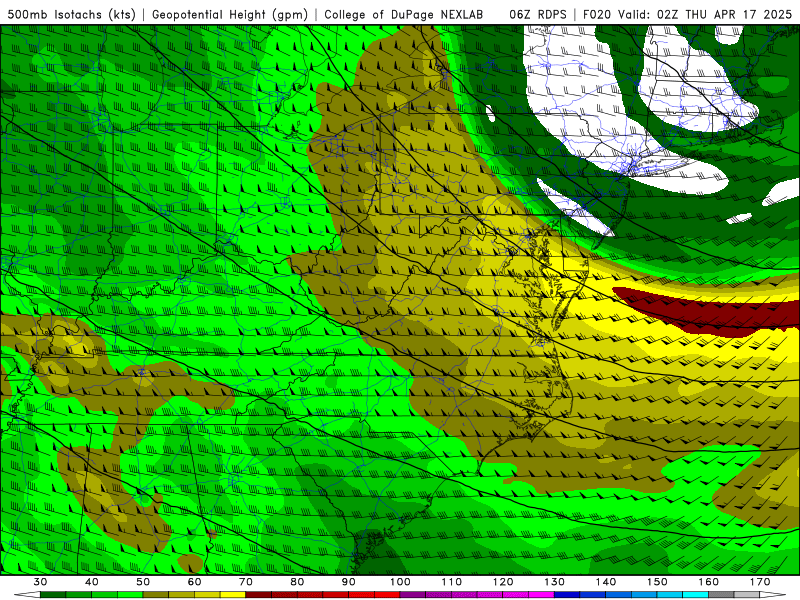Click the legend value 30
Screen dimensions: 800x600
[40, 582]
